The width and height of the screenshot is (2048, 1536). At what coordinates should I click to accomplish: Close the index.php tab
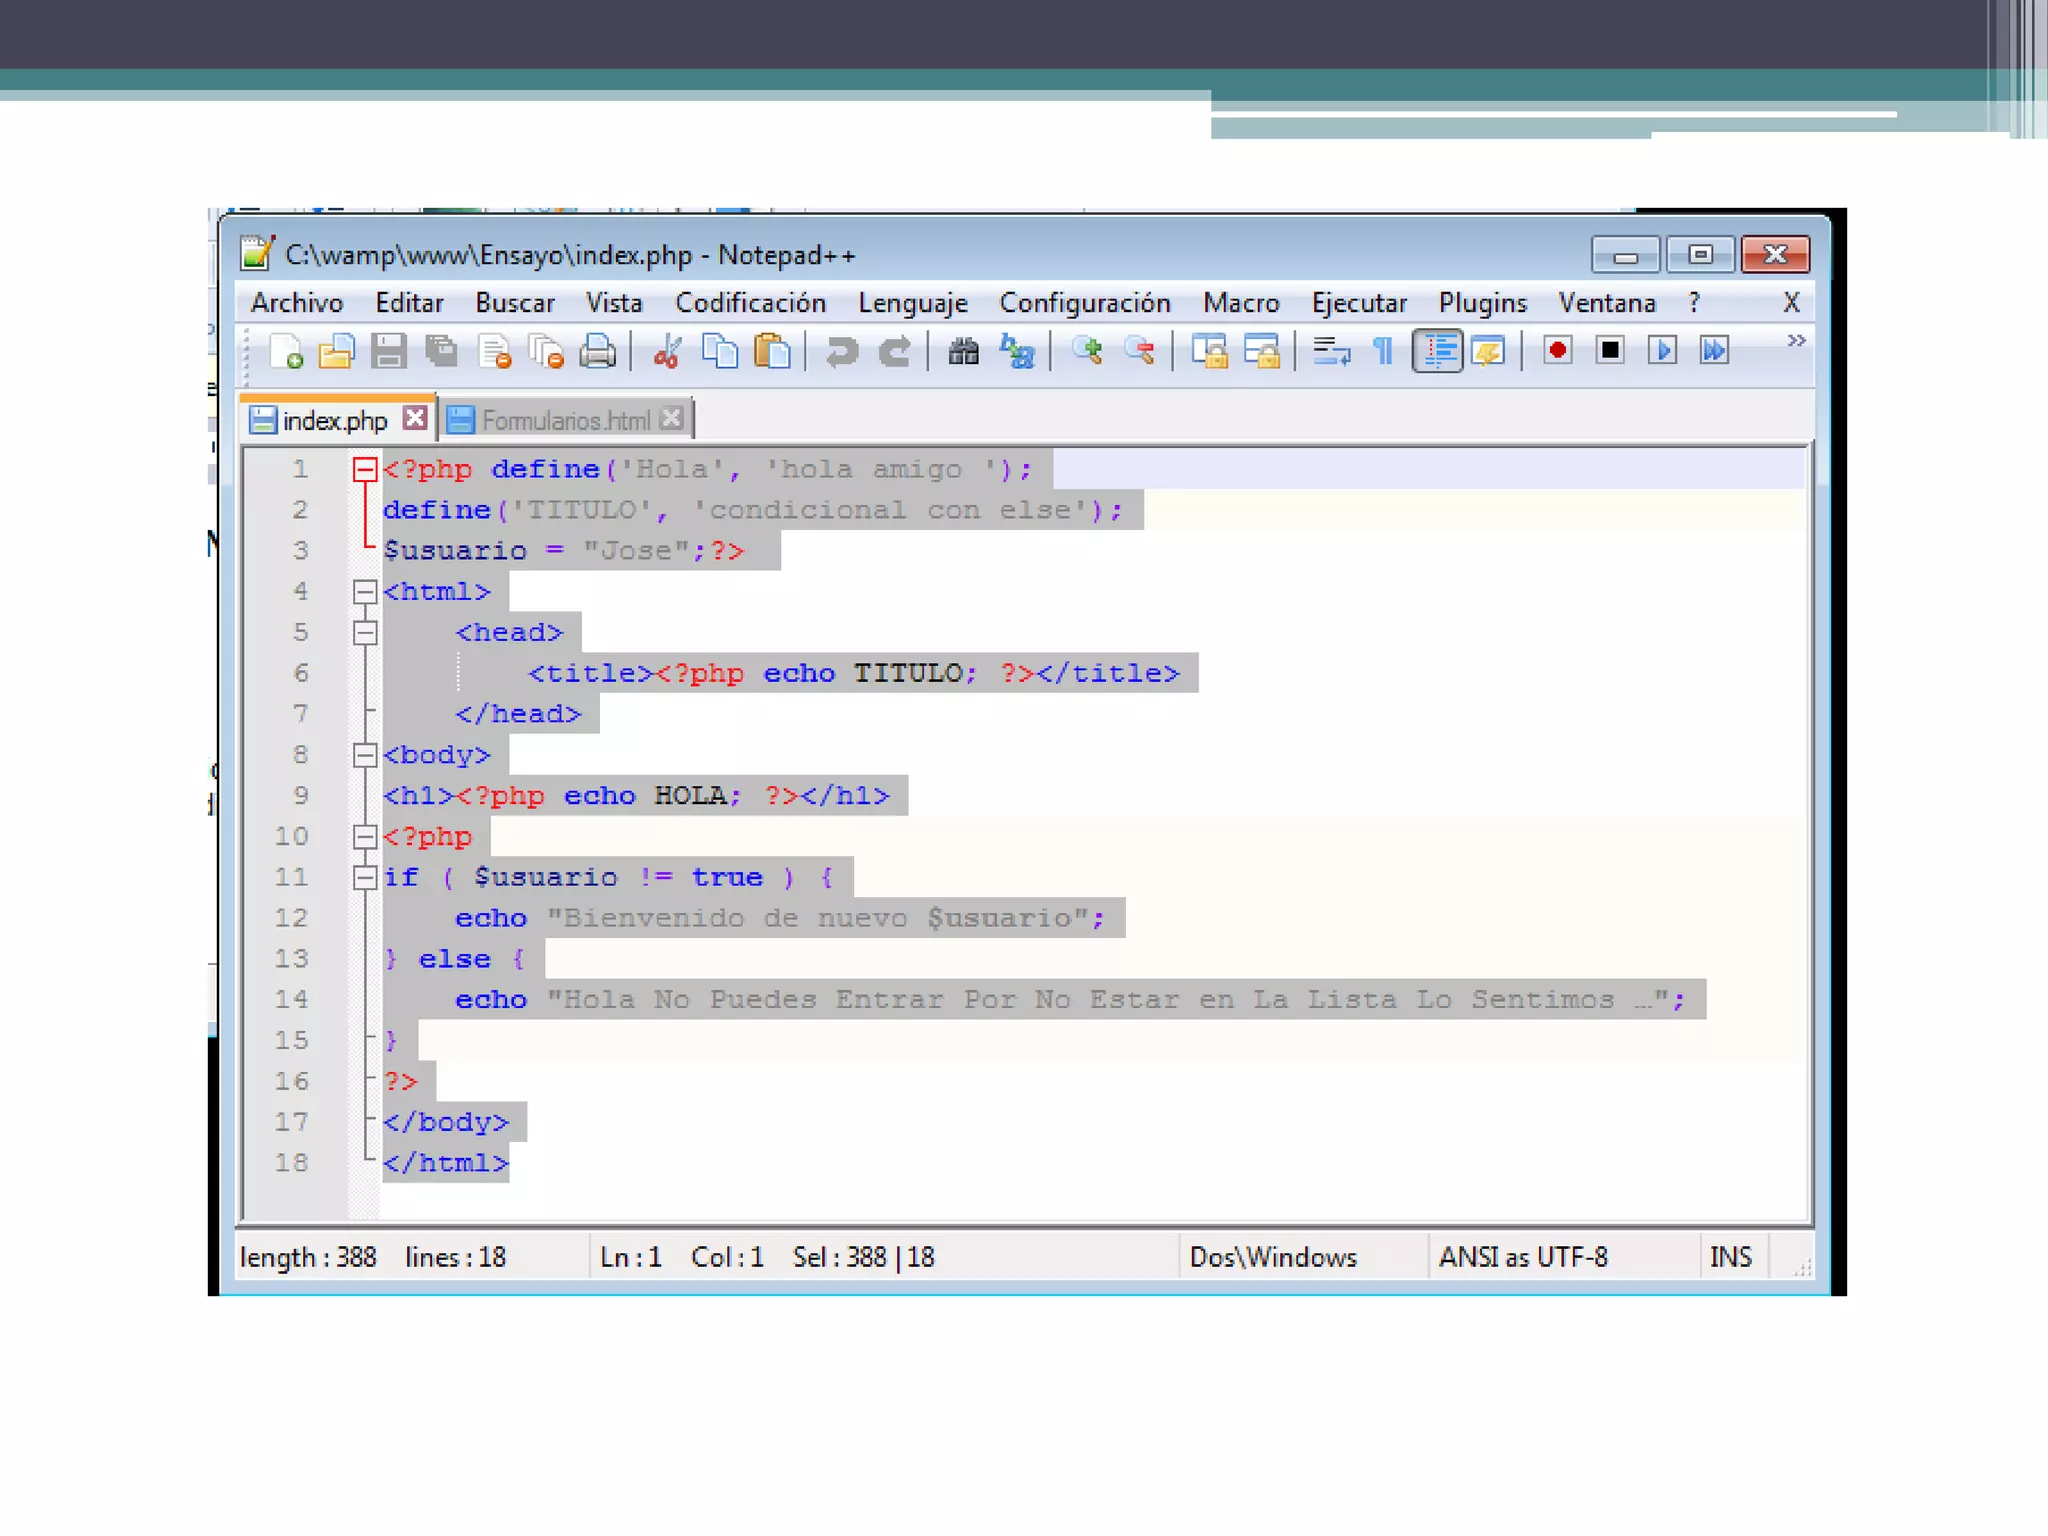click(415, 419)
